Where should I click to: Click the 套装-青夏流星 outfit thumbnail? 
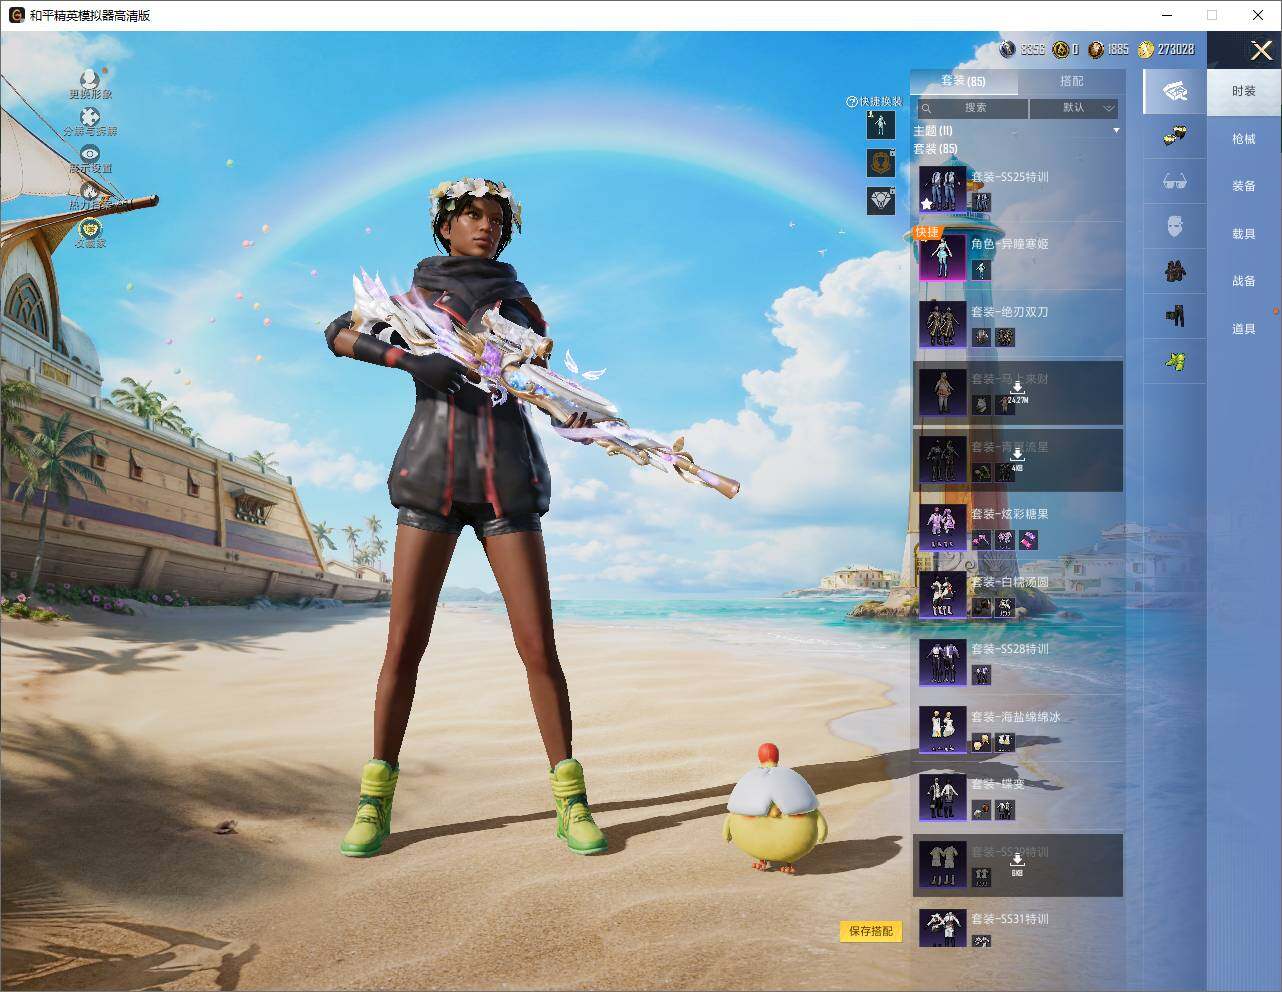943,460
